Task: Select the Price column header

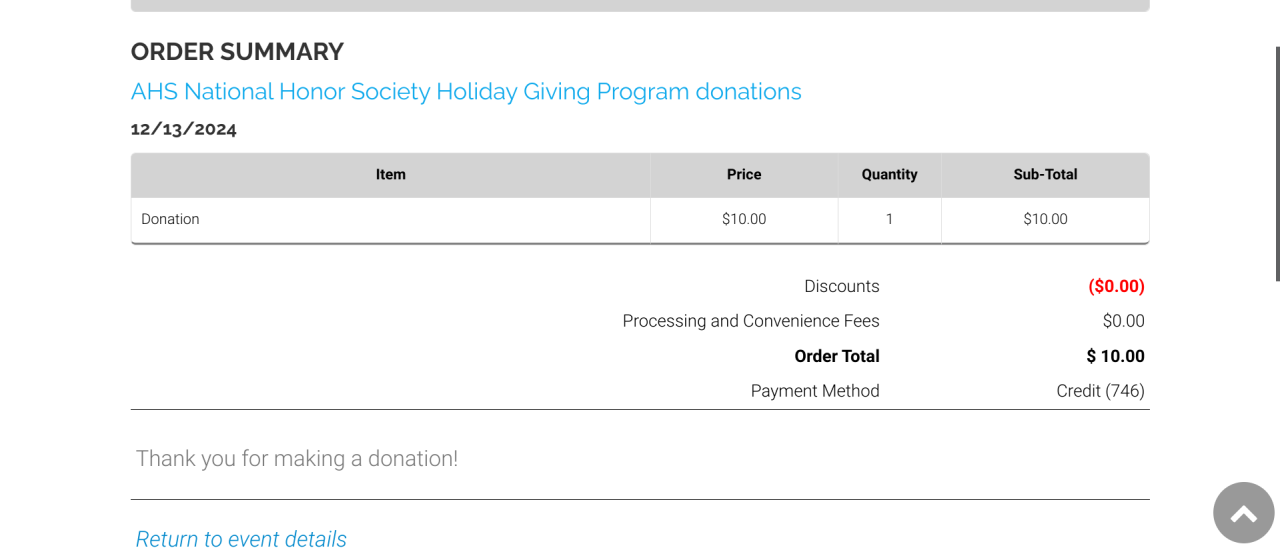Action: (x=744, y=175)
